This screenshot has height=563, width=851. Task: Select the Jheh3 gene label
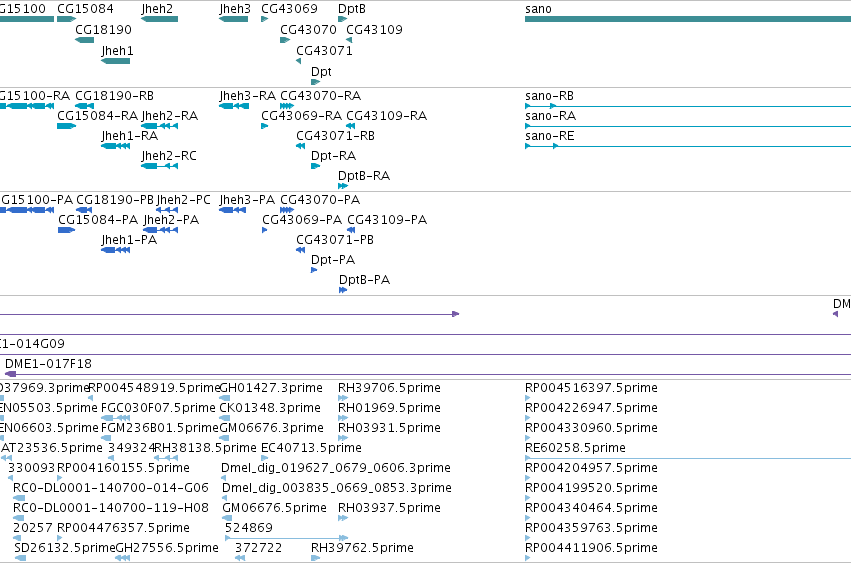click(x=235, y=9)
